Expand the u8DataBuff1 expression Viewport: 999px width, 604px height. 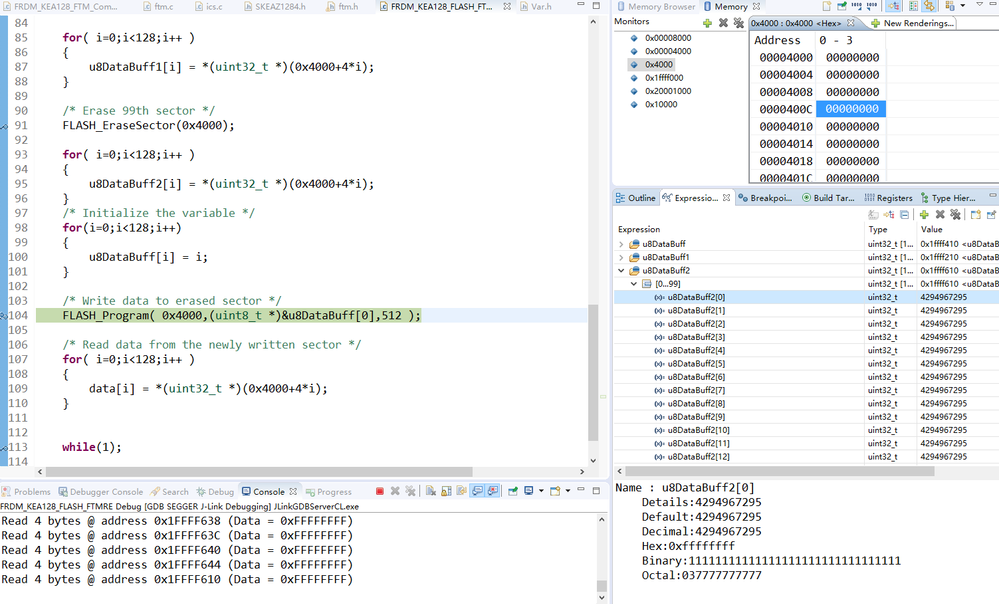point(621,257)
